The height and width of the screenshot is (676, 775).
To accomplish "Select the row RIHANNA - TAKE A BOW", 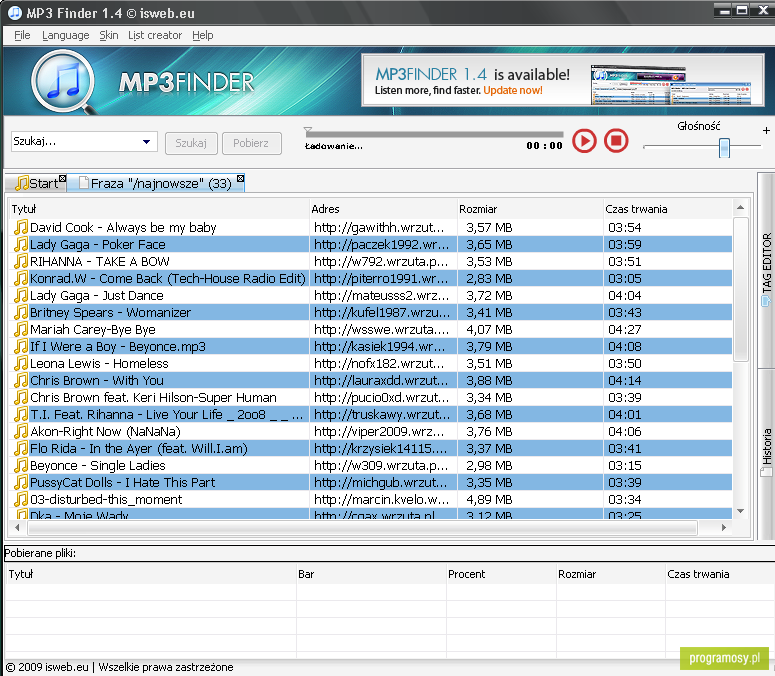I will coord(371,261).
